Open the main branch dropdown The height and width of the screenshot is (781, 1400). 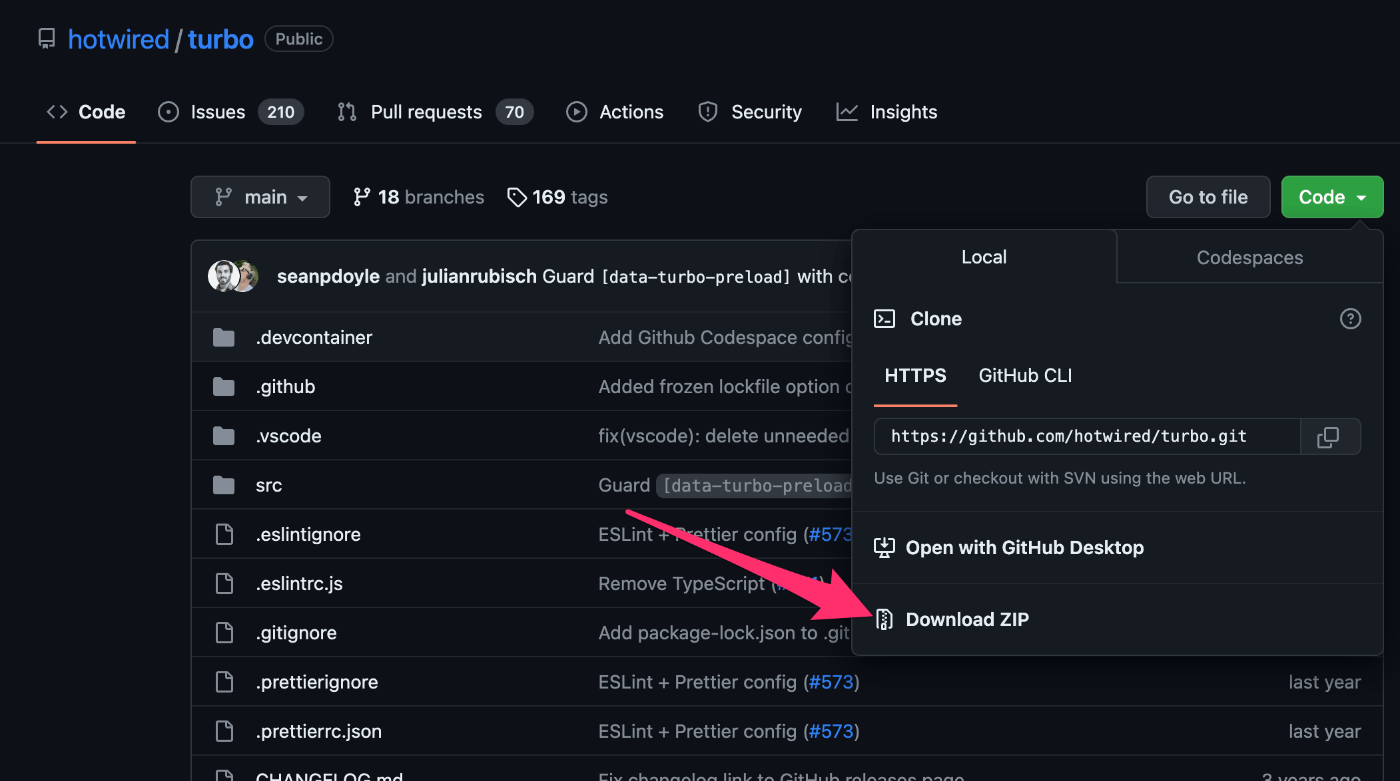[260, 197]
